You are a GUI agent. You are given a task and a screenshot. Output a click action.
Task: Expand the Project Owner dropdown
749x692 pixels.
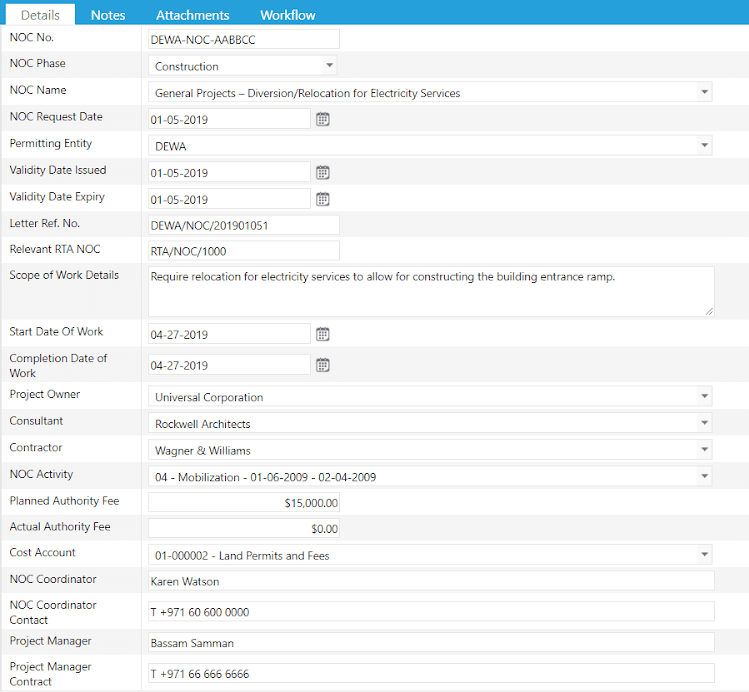tap(704, 396)
